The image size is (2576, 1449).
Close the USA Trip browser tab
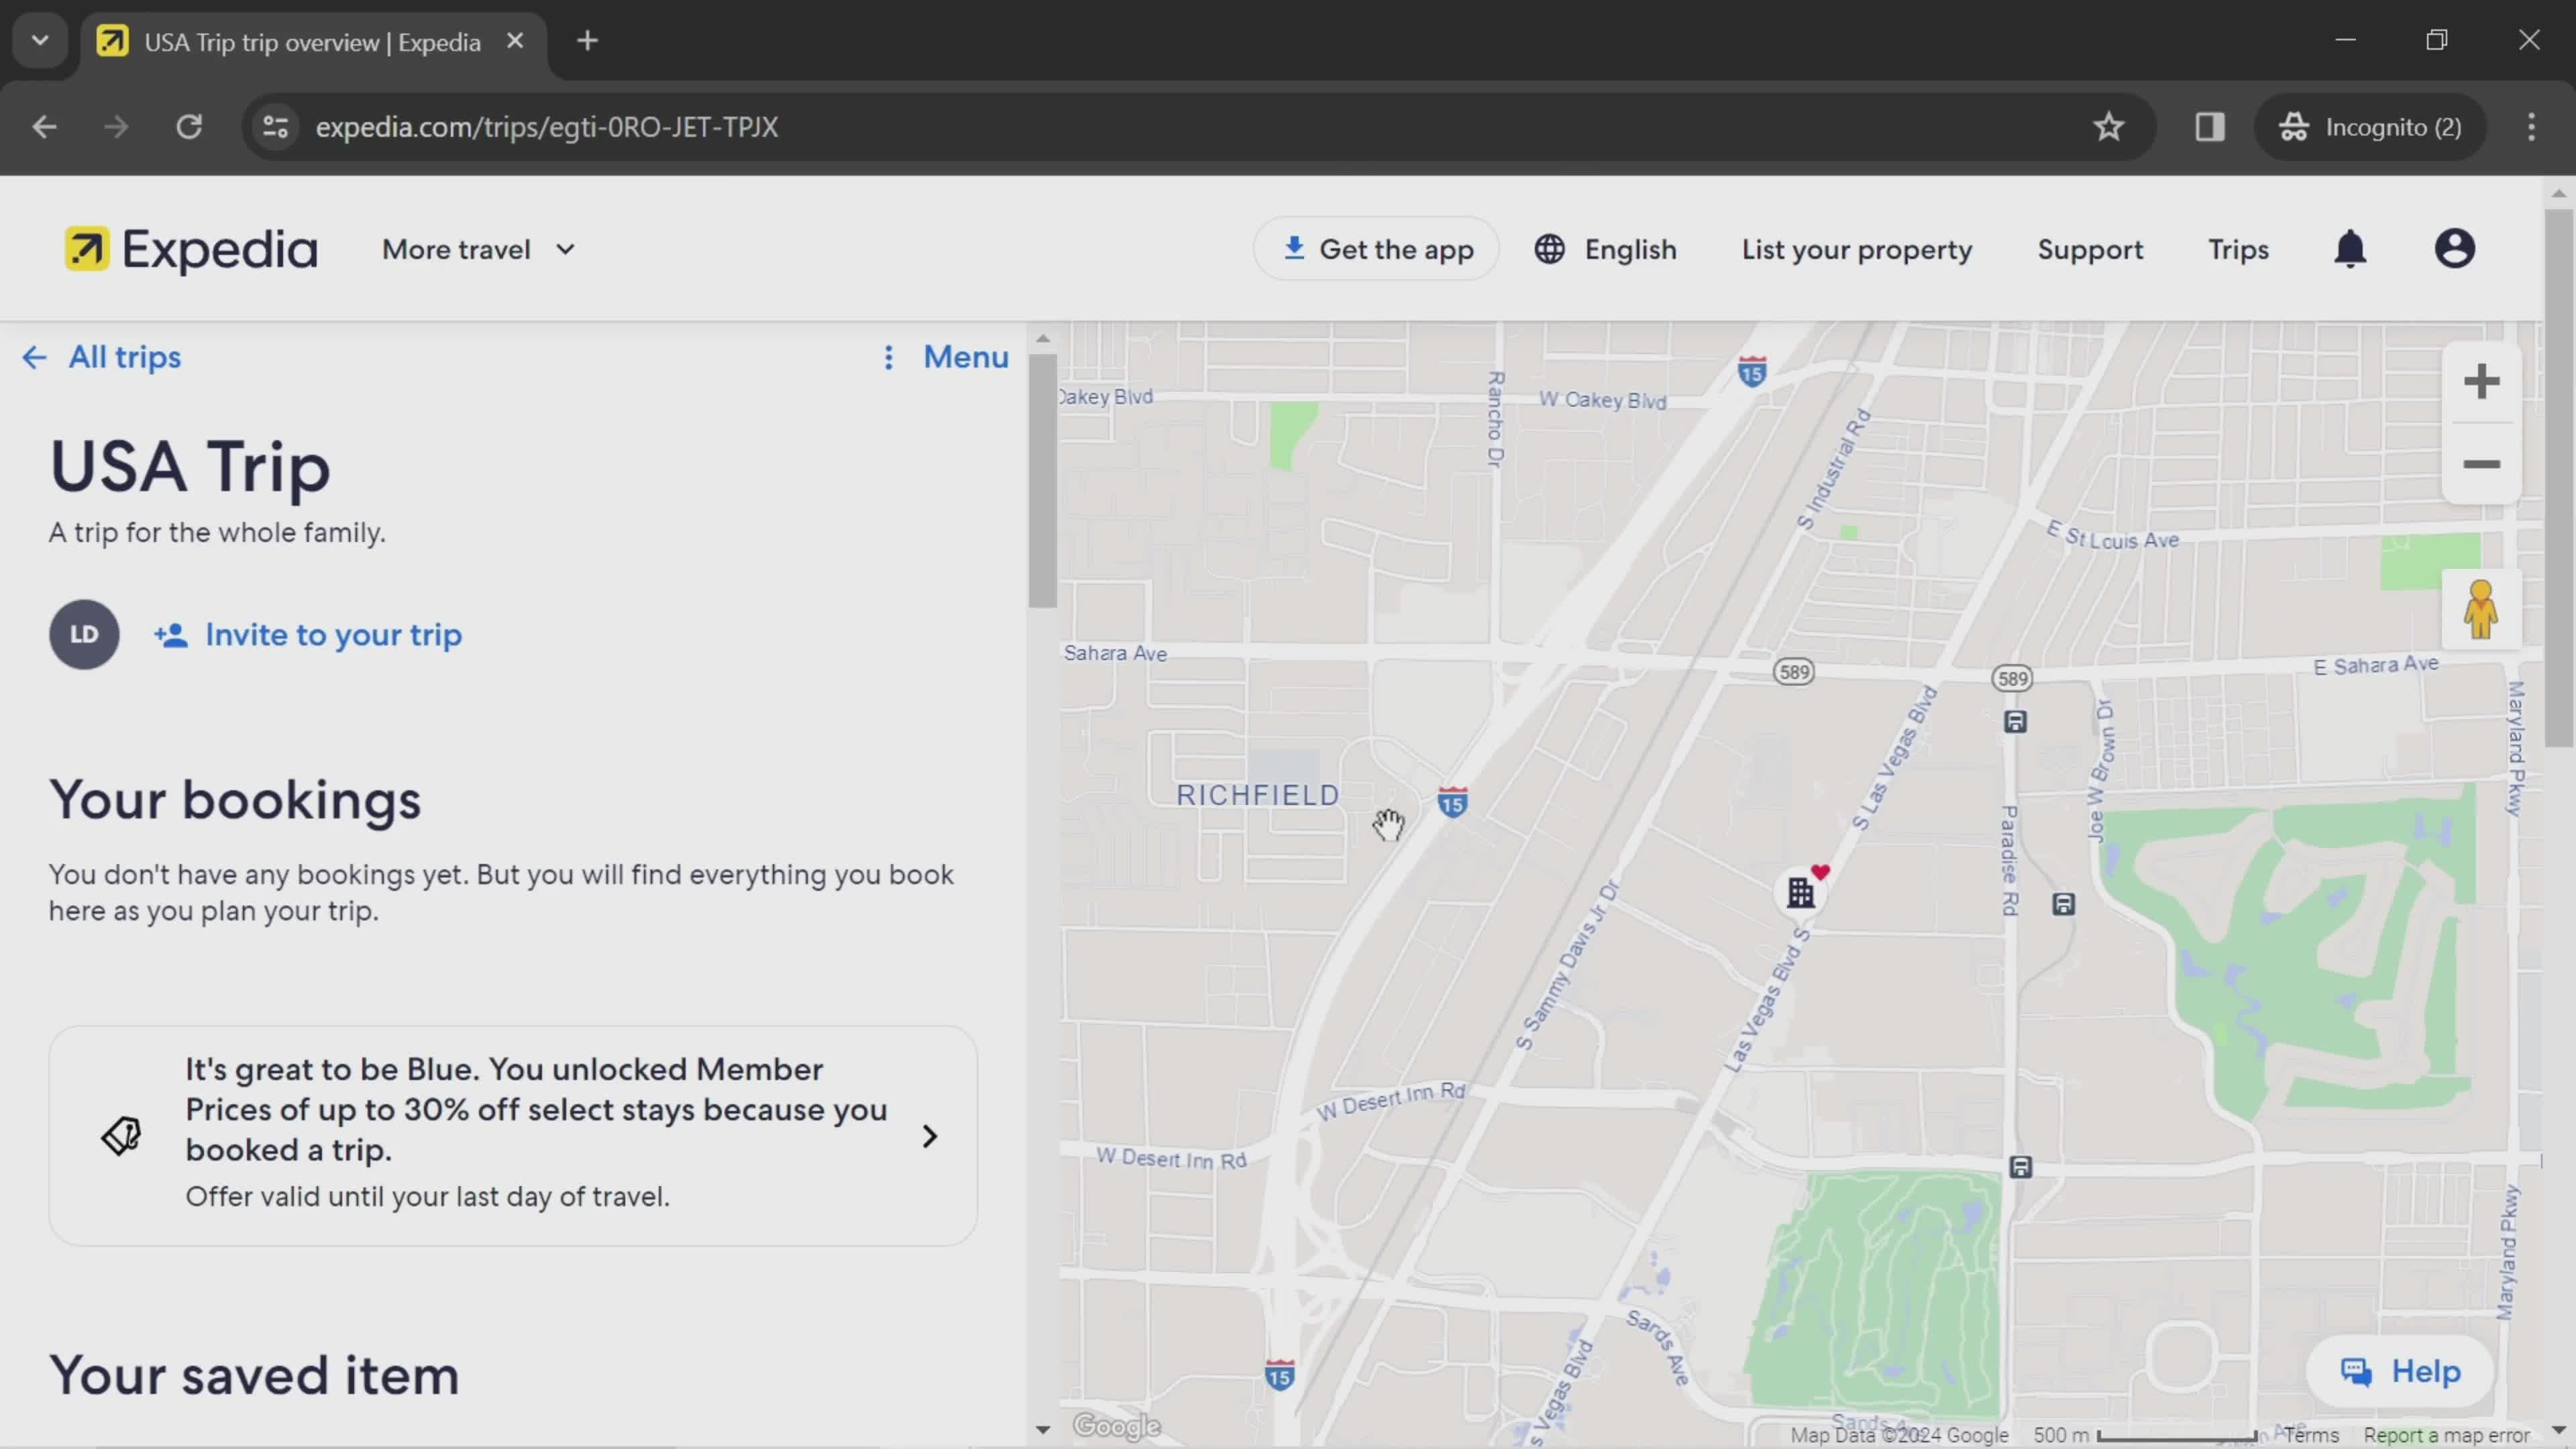[515, 41]
